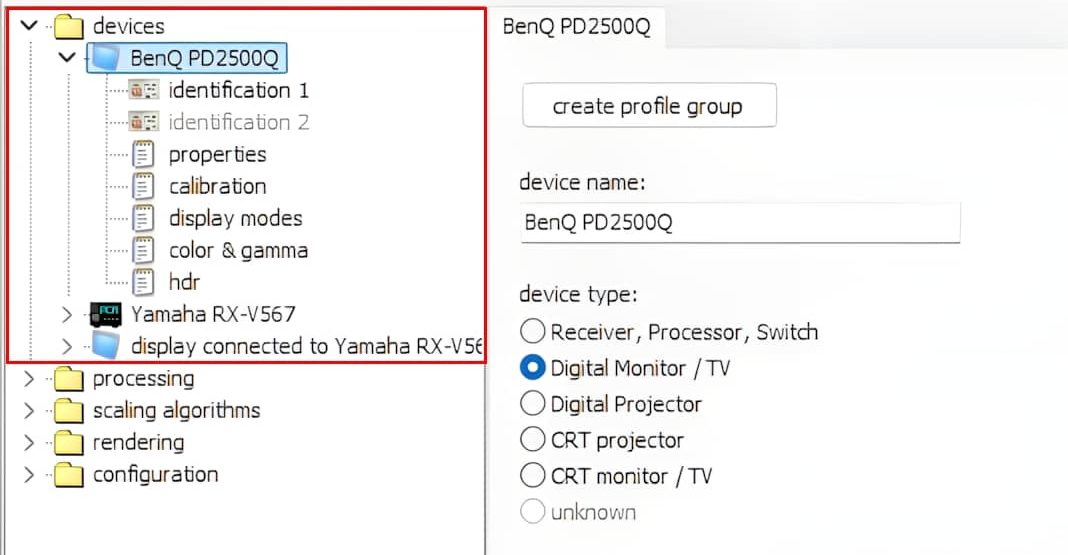Screen dimensions: 1068x555
Task: Open the color & gamma settings page
Action: 238,250
